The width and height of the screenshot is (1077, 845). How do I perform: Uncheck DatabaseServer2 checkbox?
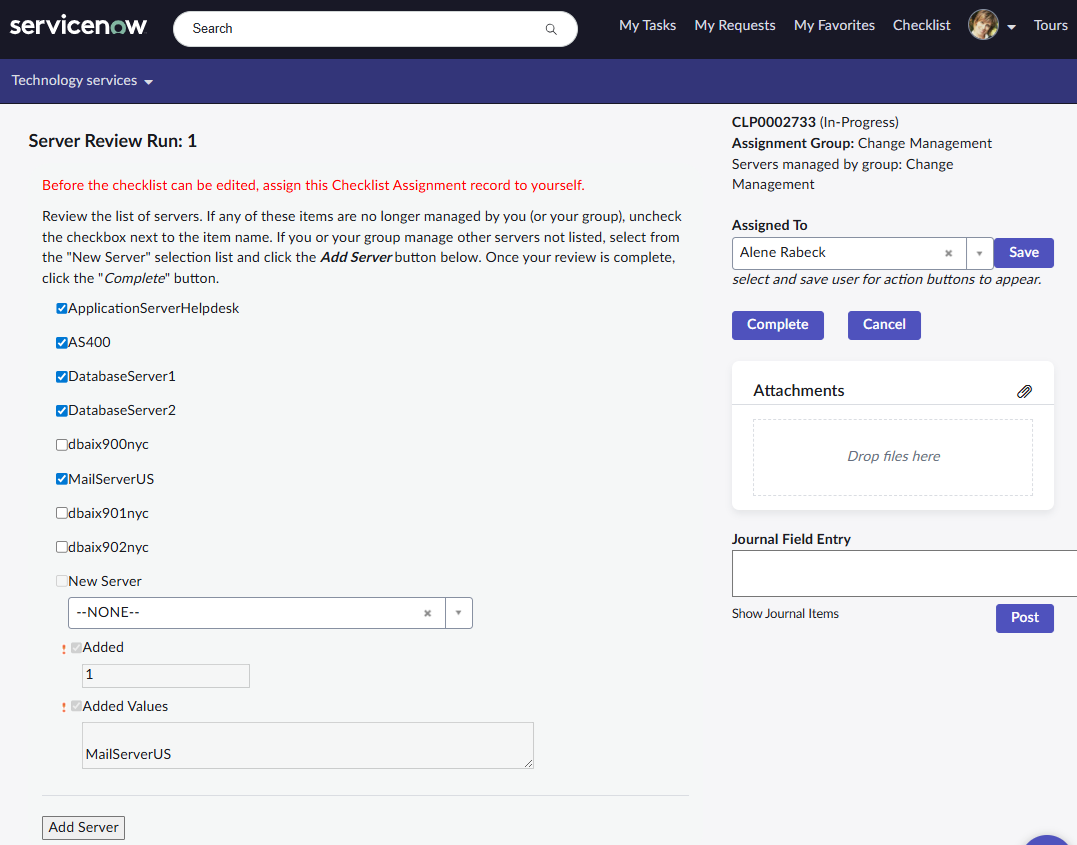point(62,411)
